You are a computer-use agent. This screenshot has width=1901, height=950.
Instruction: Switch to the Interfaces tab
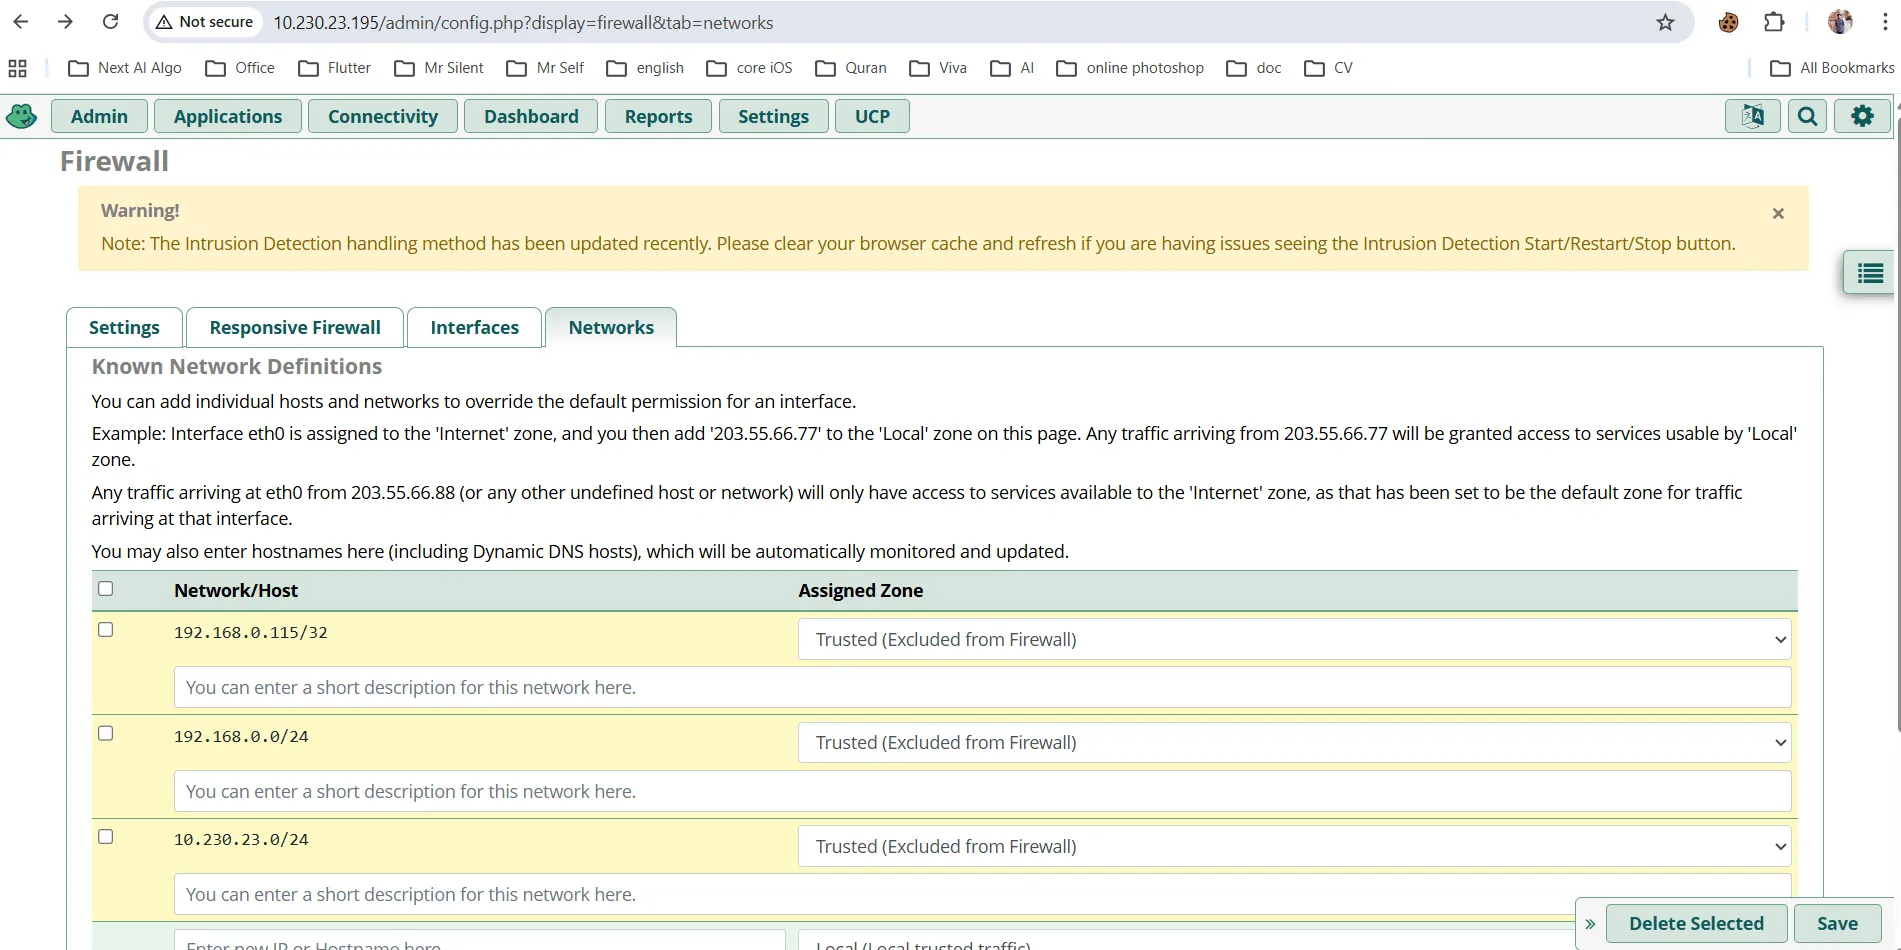(474, 327)
